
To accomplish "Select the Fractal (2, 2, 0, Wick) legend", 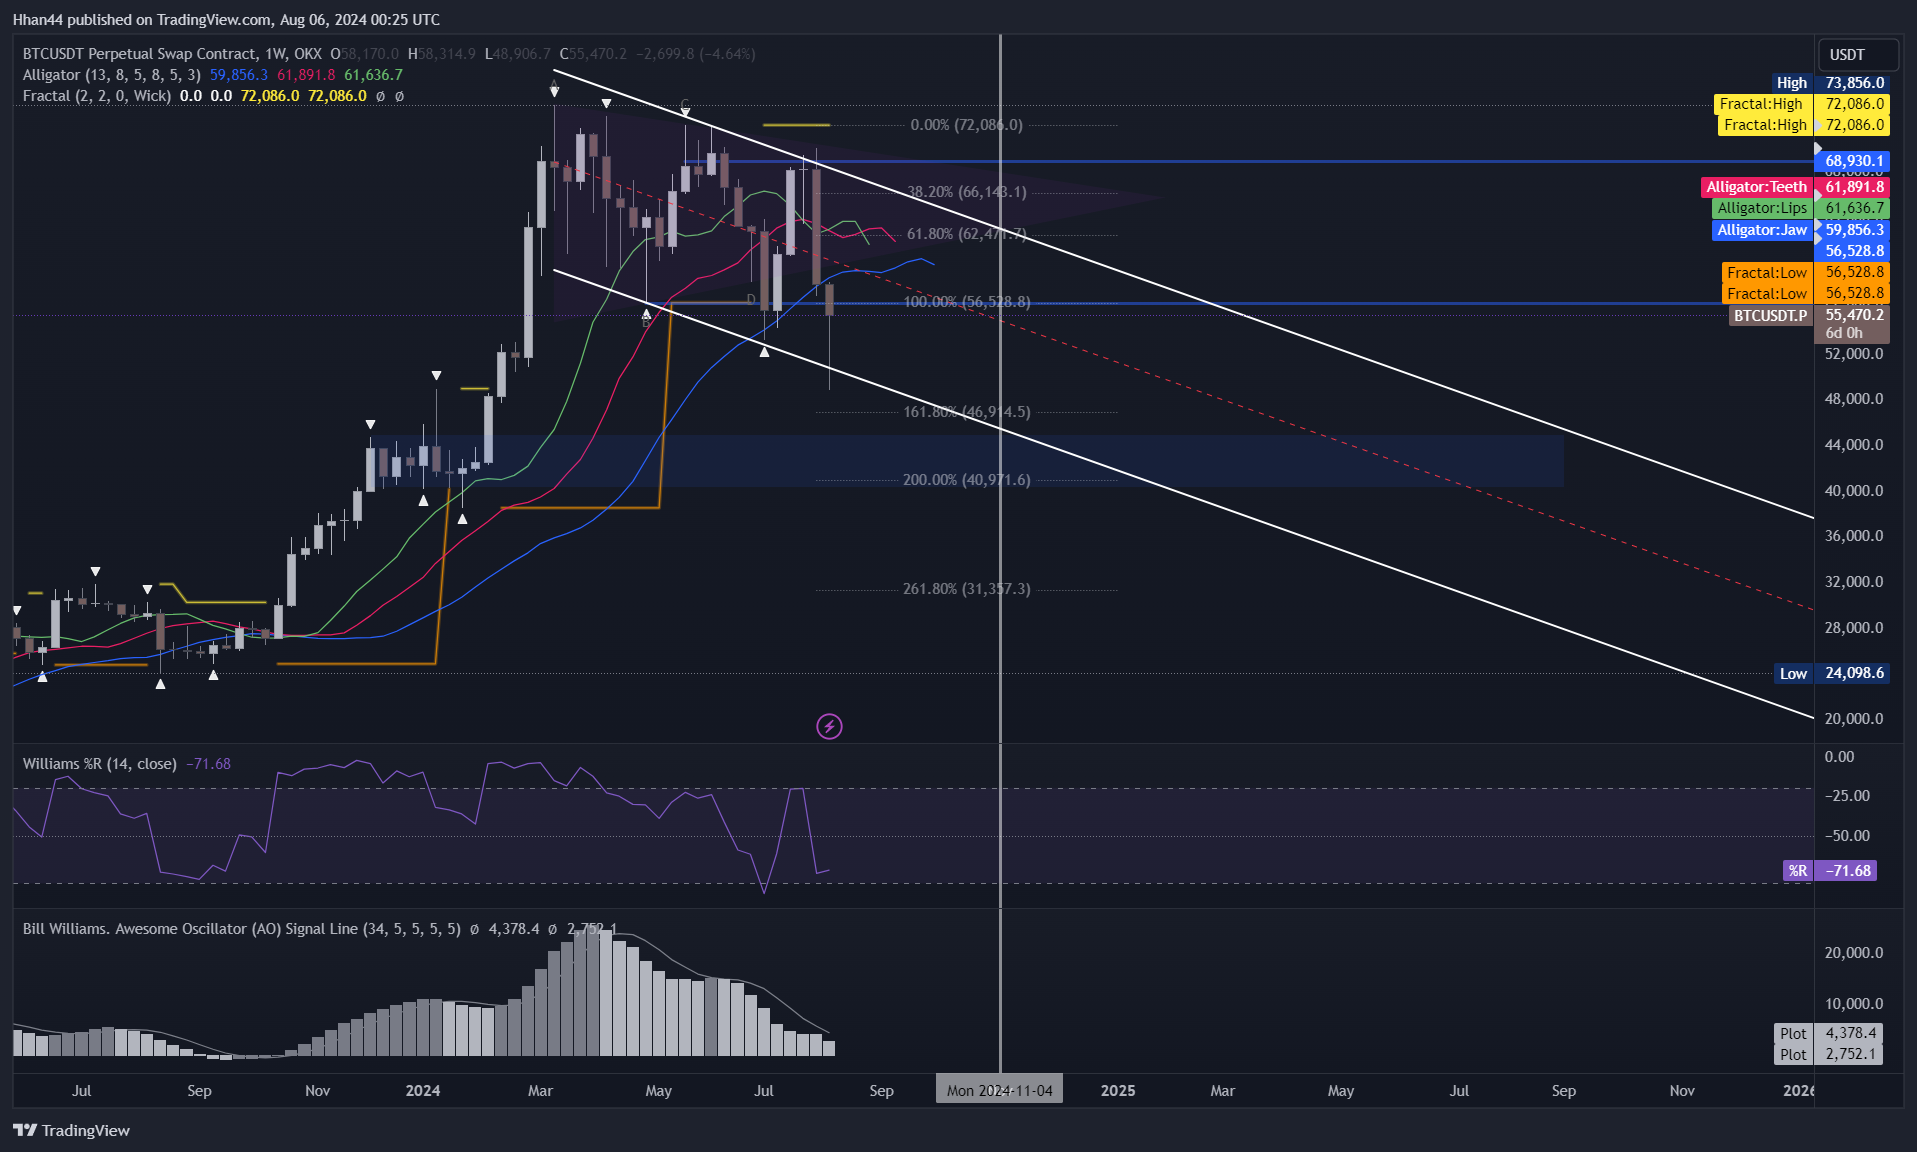I will 97,96.
